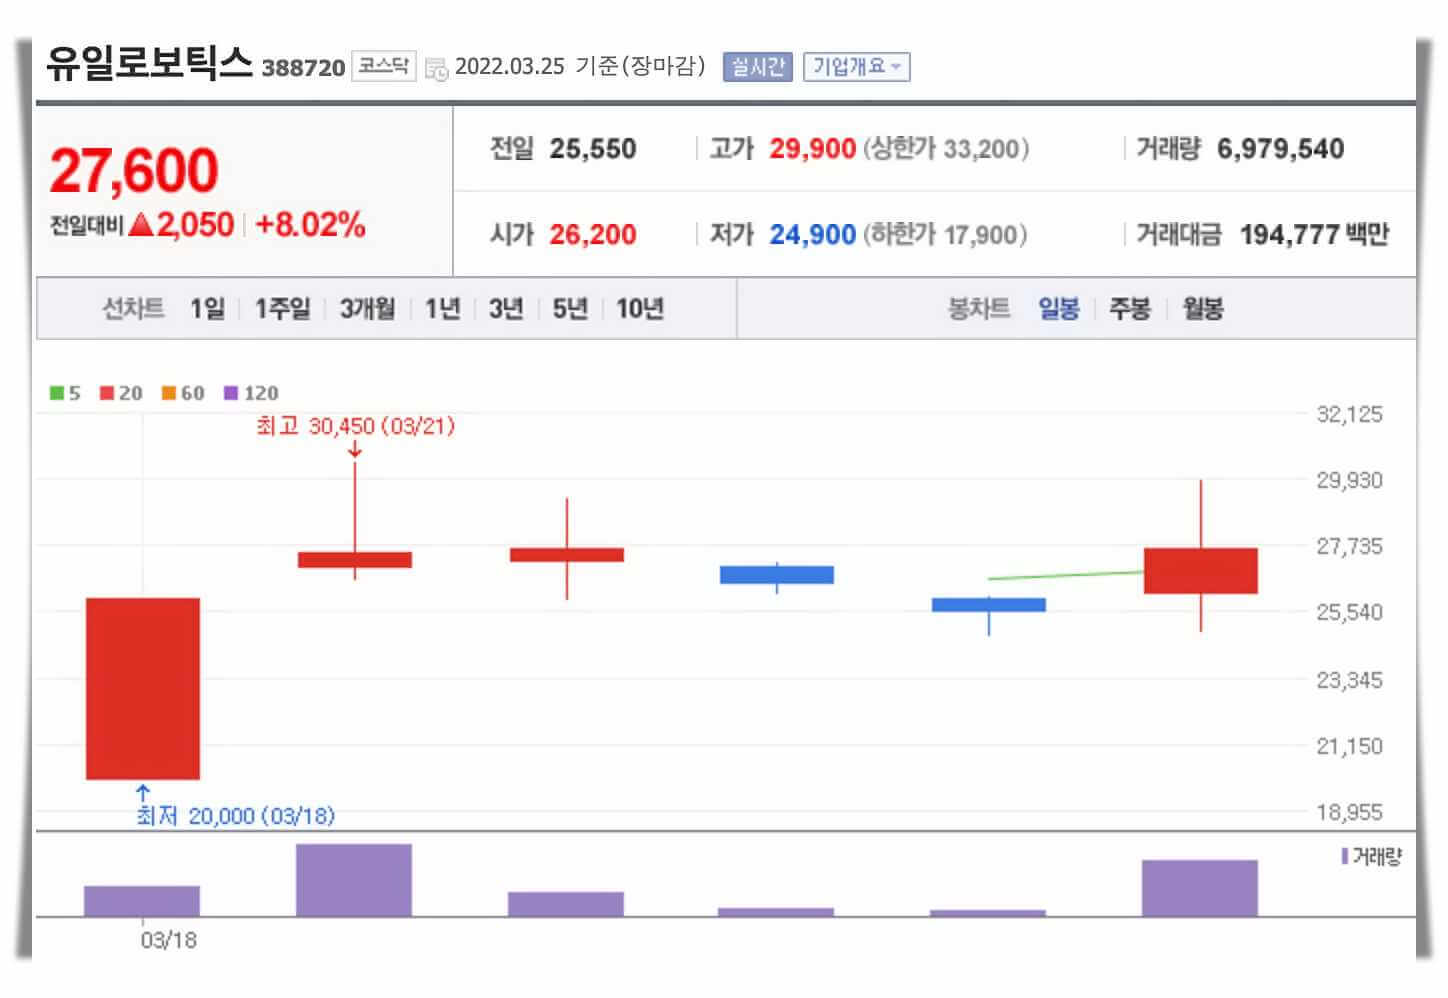Click the 거래량 legend in volume chart
The image size is (1448, 998).
(1372, 857)
